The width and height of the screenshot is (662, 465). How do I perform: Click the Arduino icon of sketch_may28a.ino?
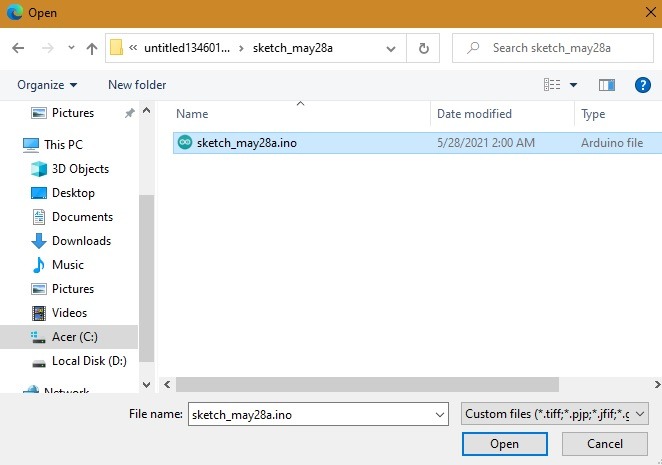pos(185,142)
